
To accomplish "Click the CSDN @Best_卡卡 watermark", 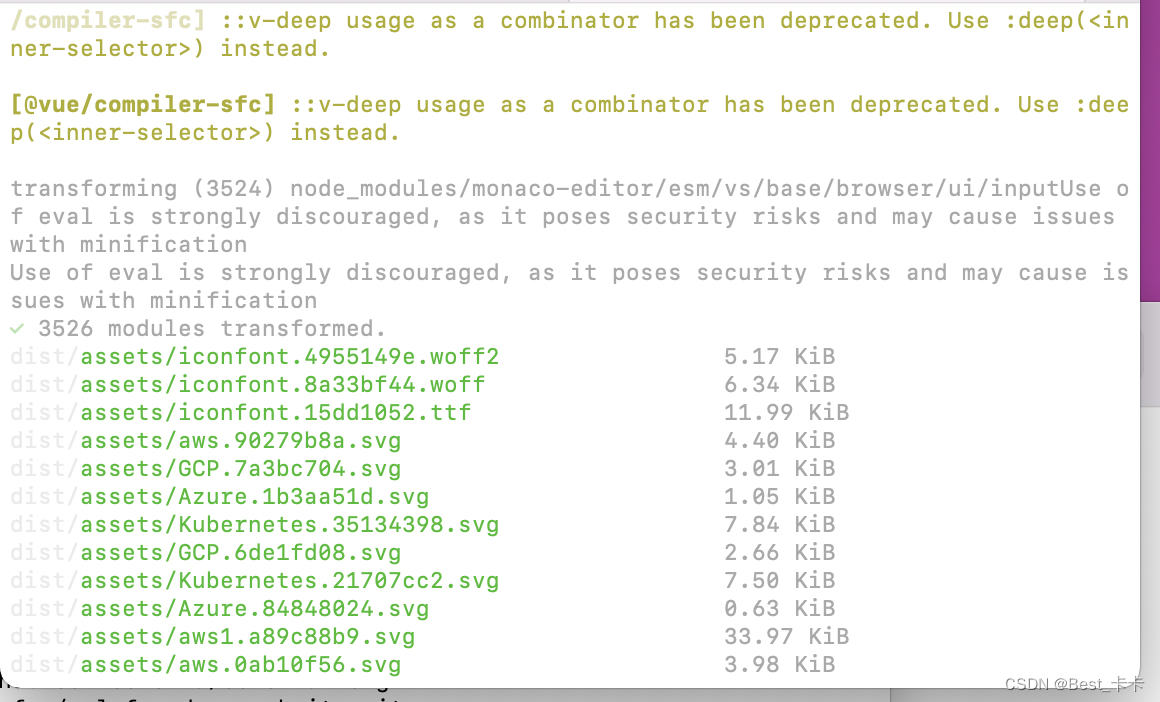I will point(1074,684).
